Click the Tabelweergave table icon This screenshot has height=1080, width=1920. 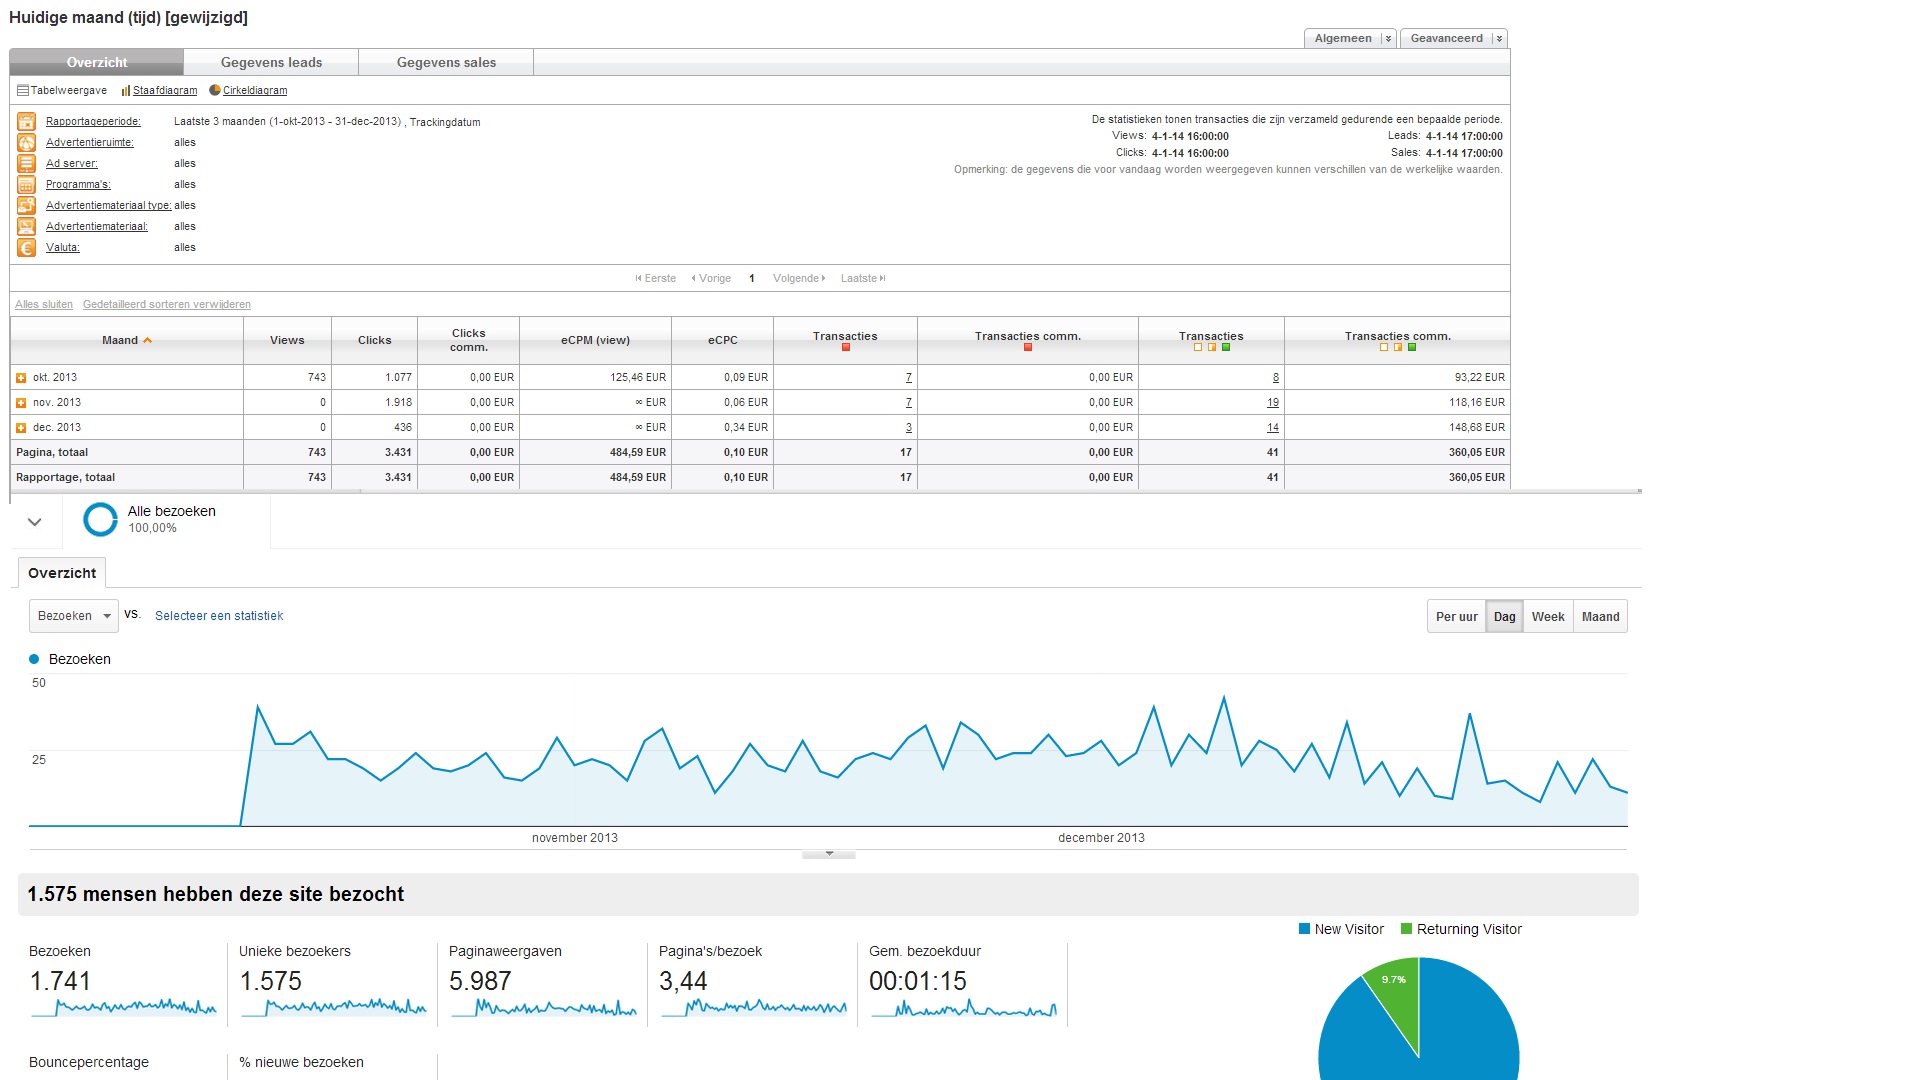coord(23,91)
